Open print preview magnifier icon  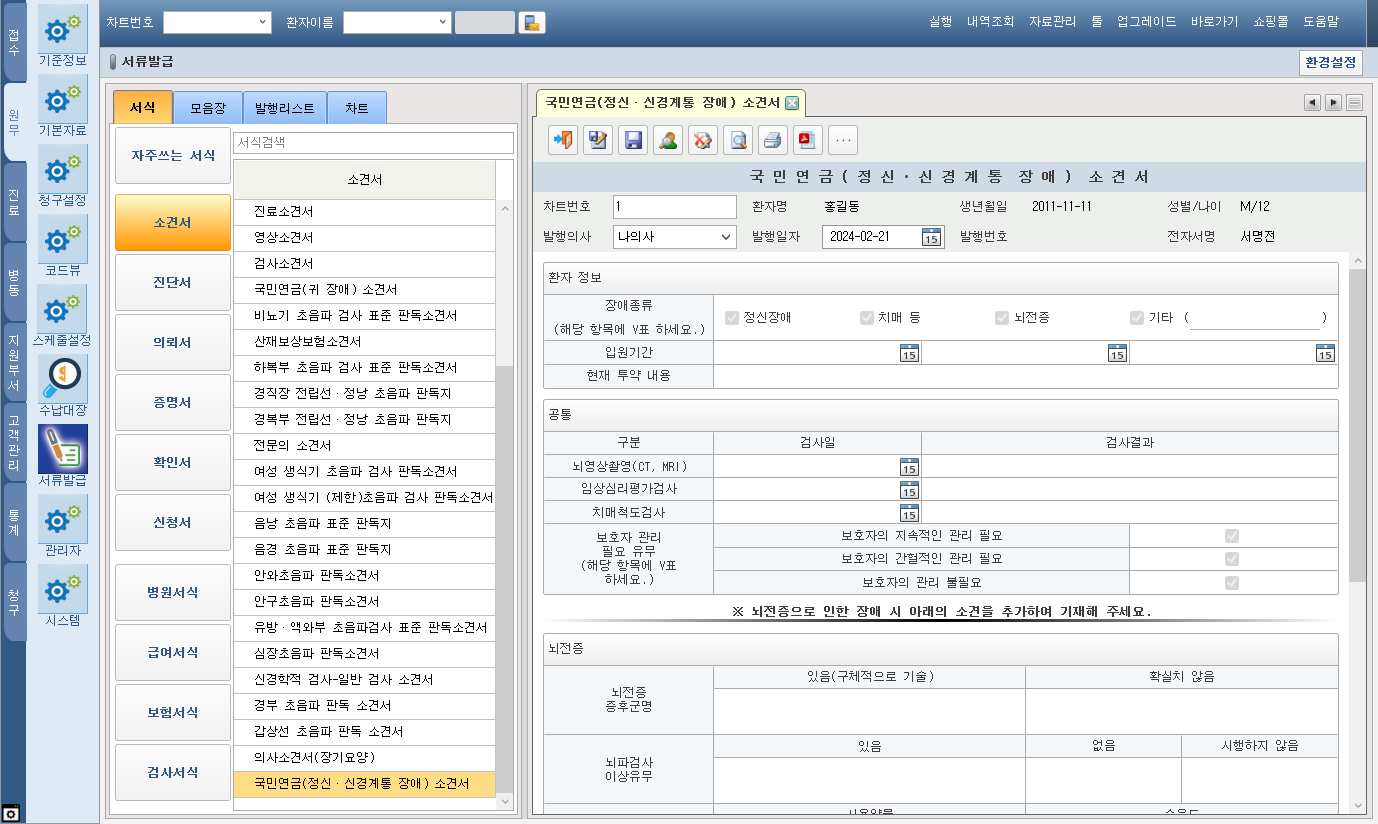pyautogui.click(x=738, y=140)
